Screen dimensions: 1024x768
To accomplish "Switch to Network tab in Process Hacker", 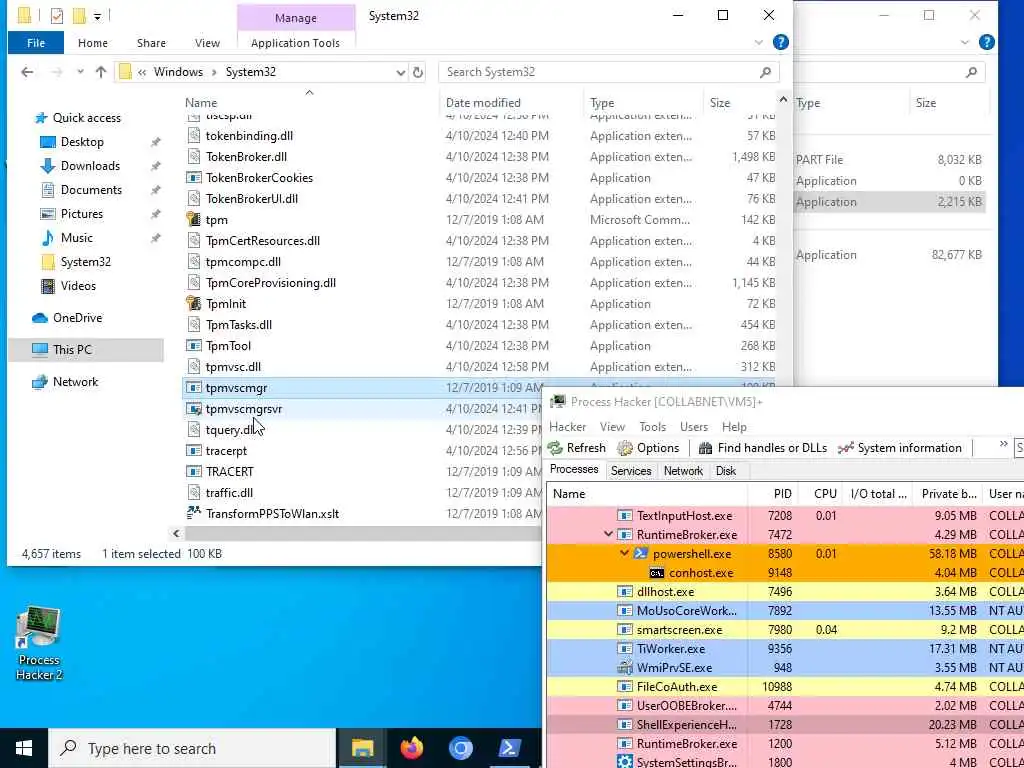I will (x=683, y=471).
